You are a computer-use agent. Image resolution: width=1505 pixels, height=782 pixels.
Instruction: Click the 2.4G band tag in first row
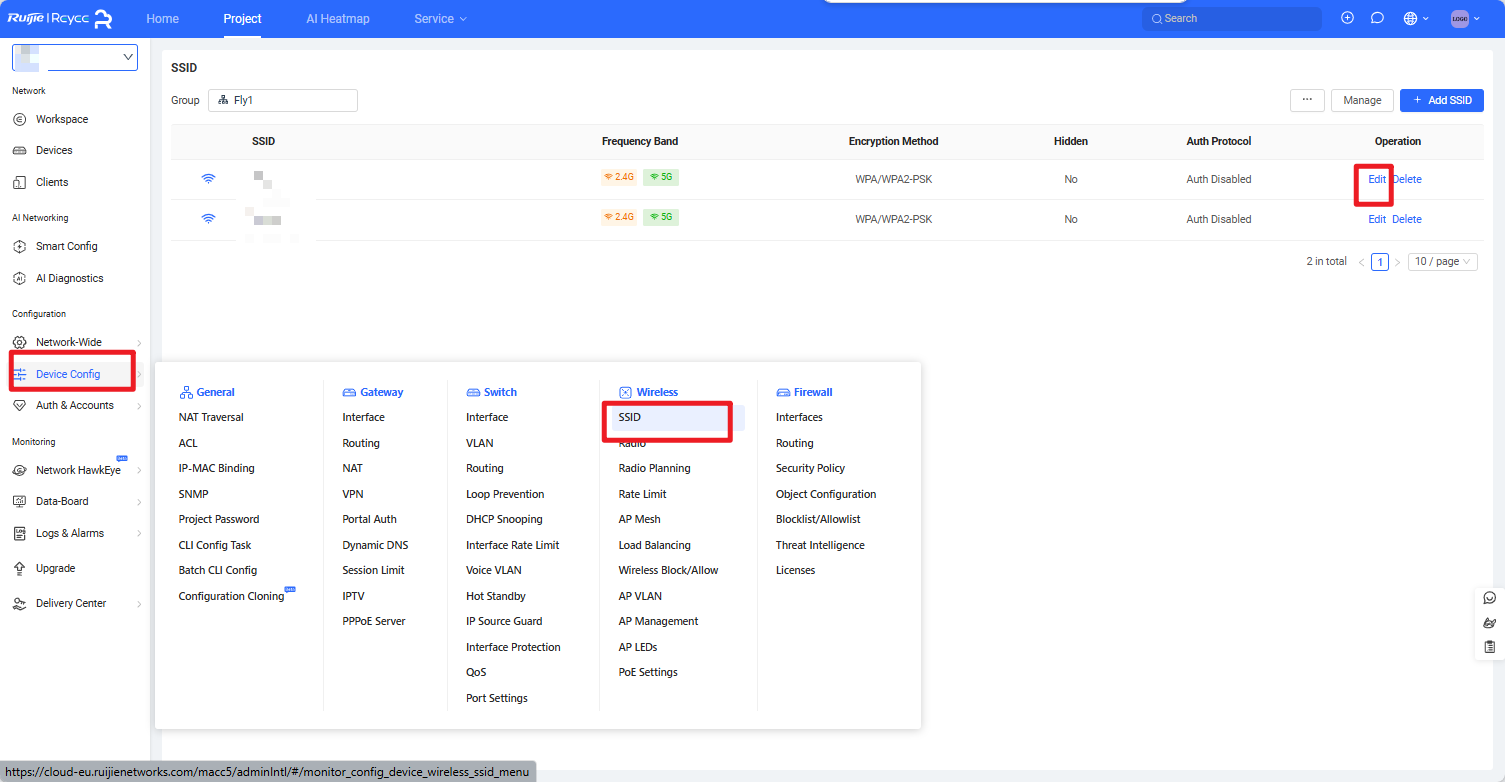pos(620,177)
